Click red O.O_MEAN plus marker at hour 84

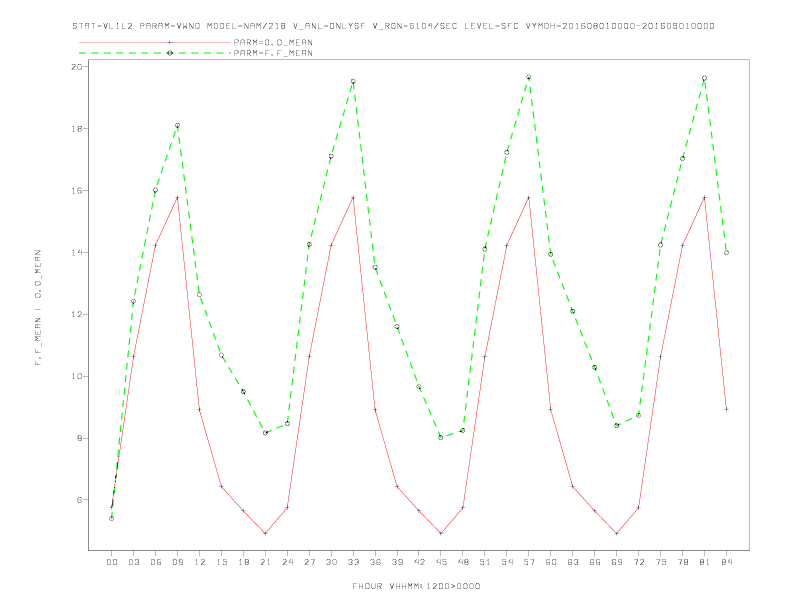tap(726, 410)
